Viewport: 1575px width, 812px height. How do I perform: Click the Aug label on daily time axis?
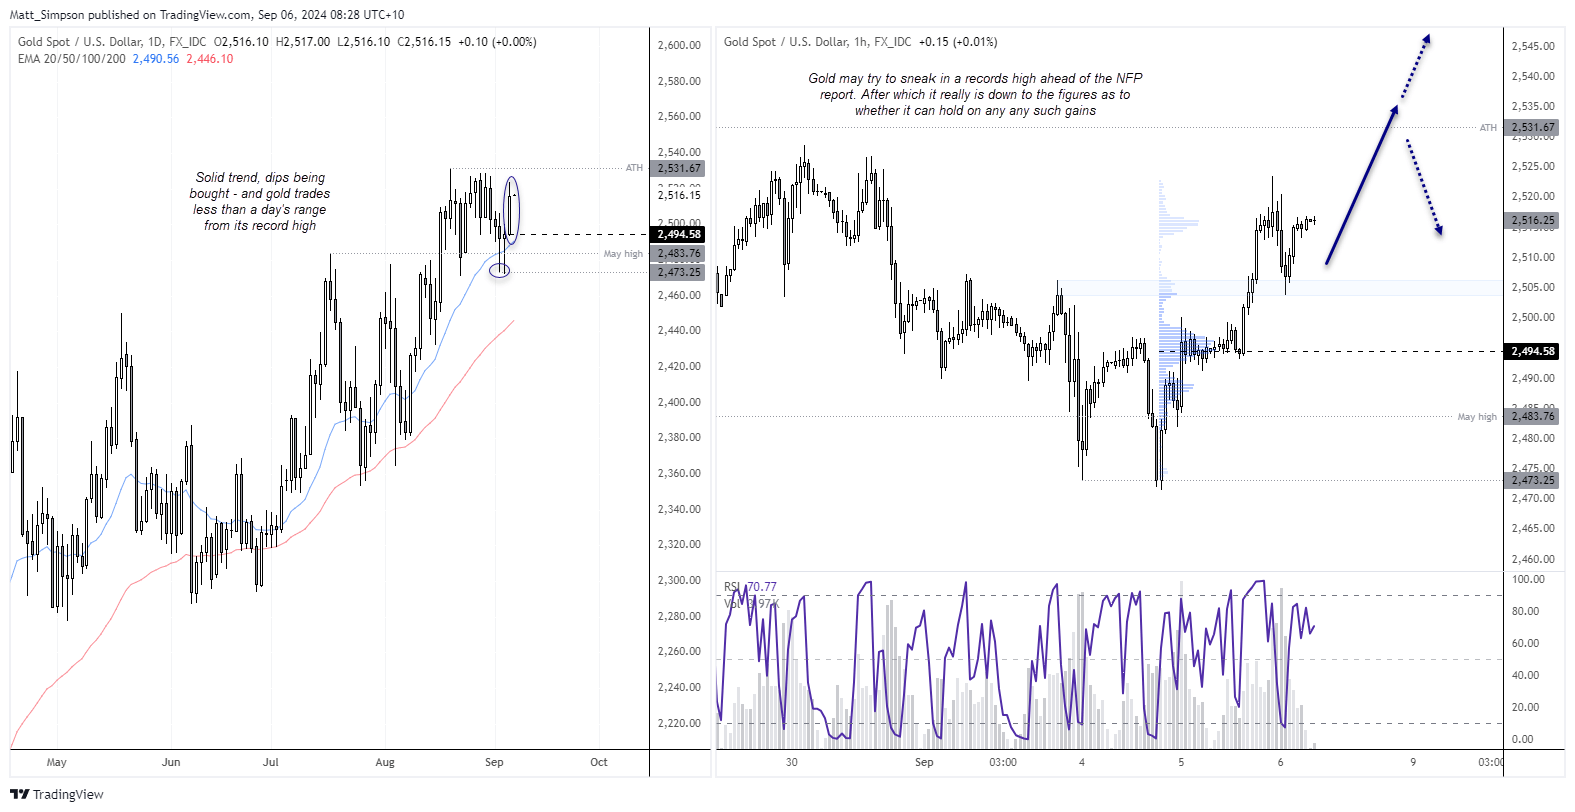click(385, 762)
